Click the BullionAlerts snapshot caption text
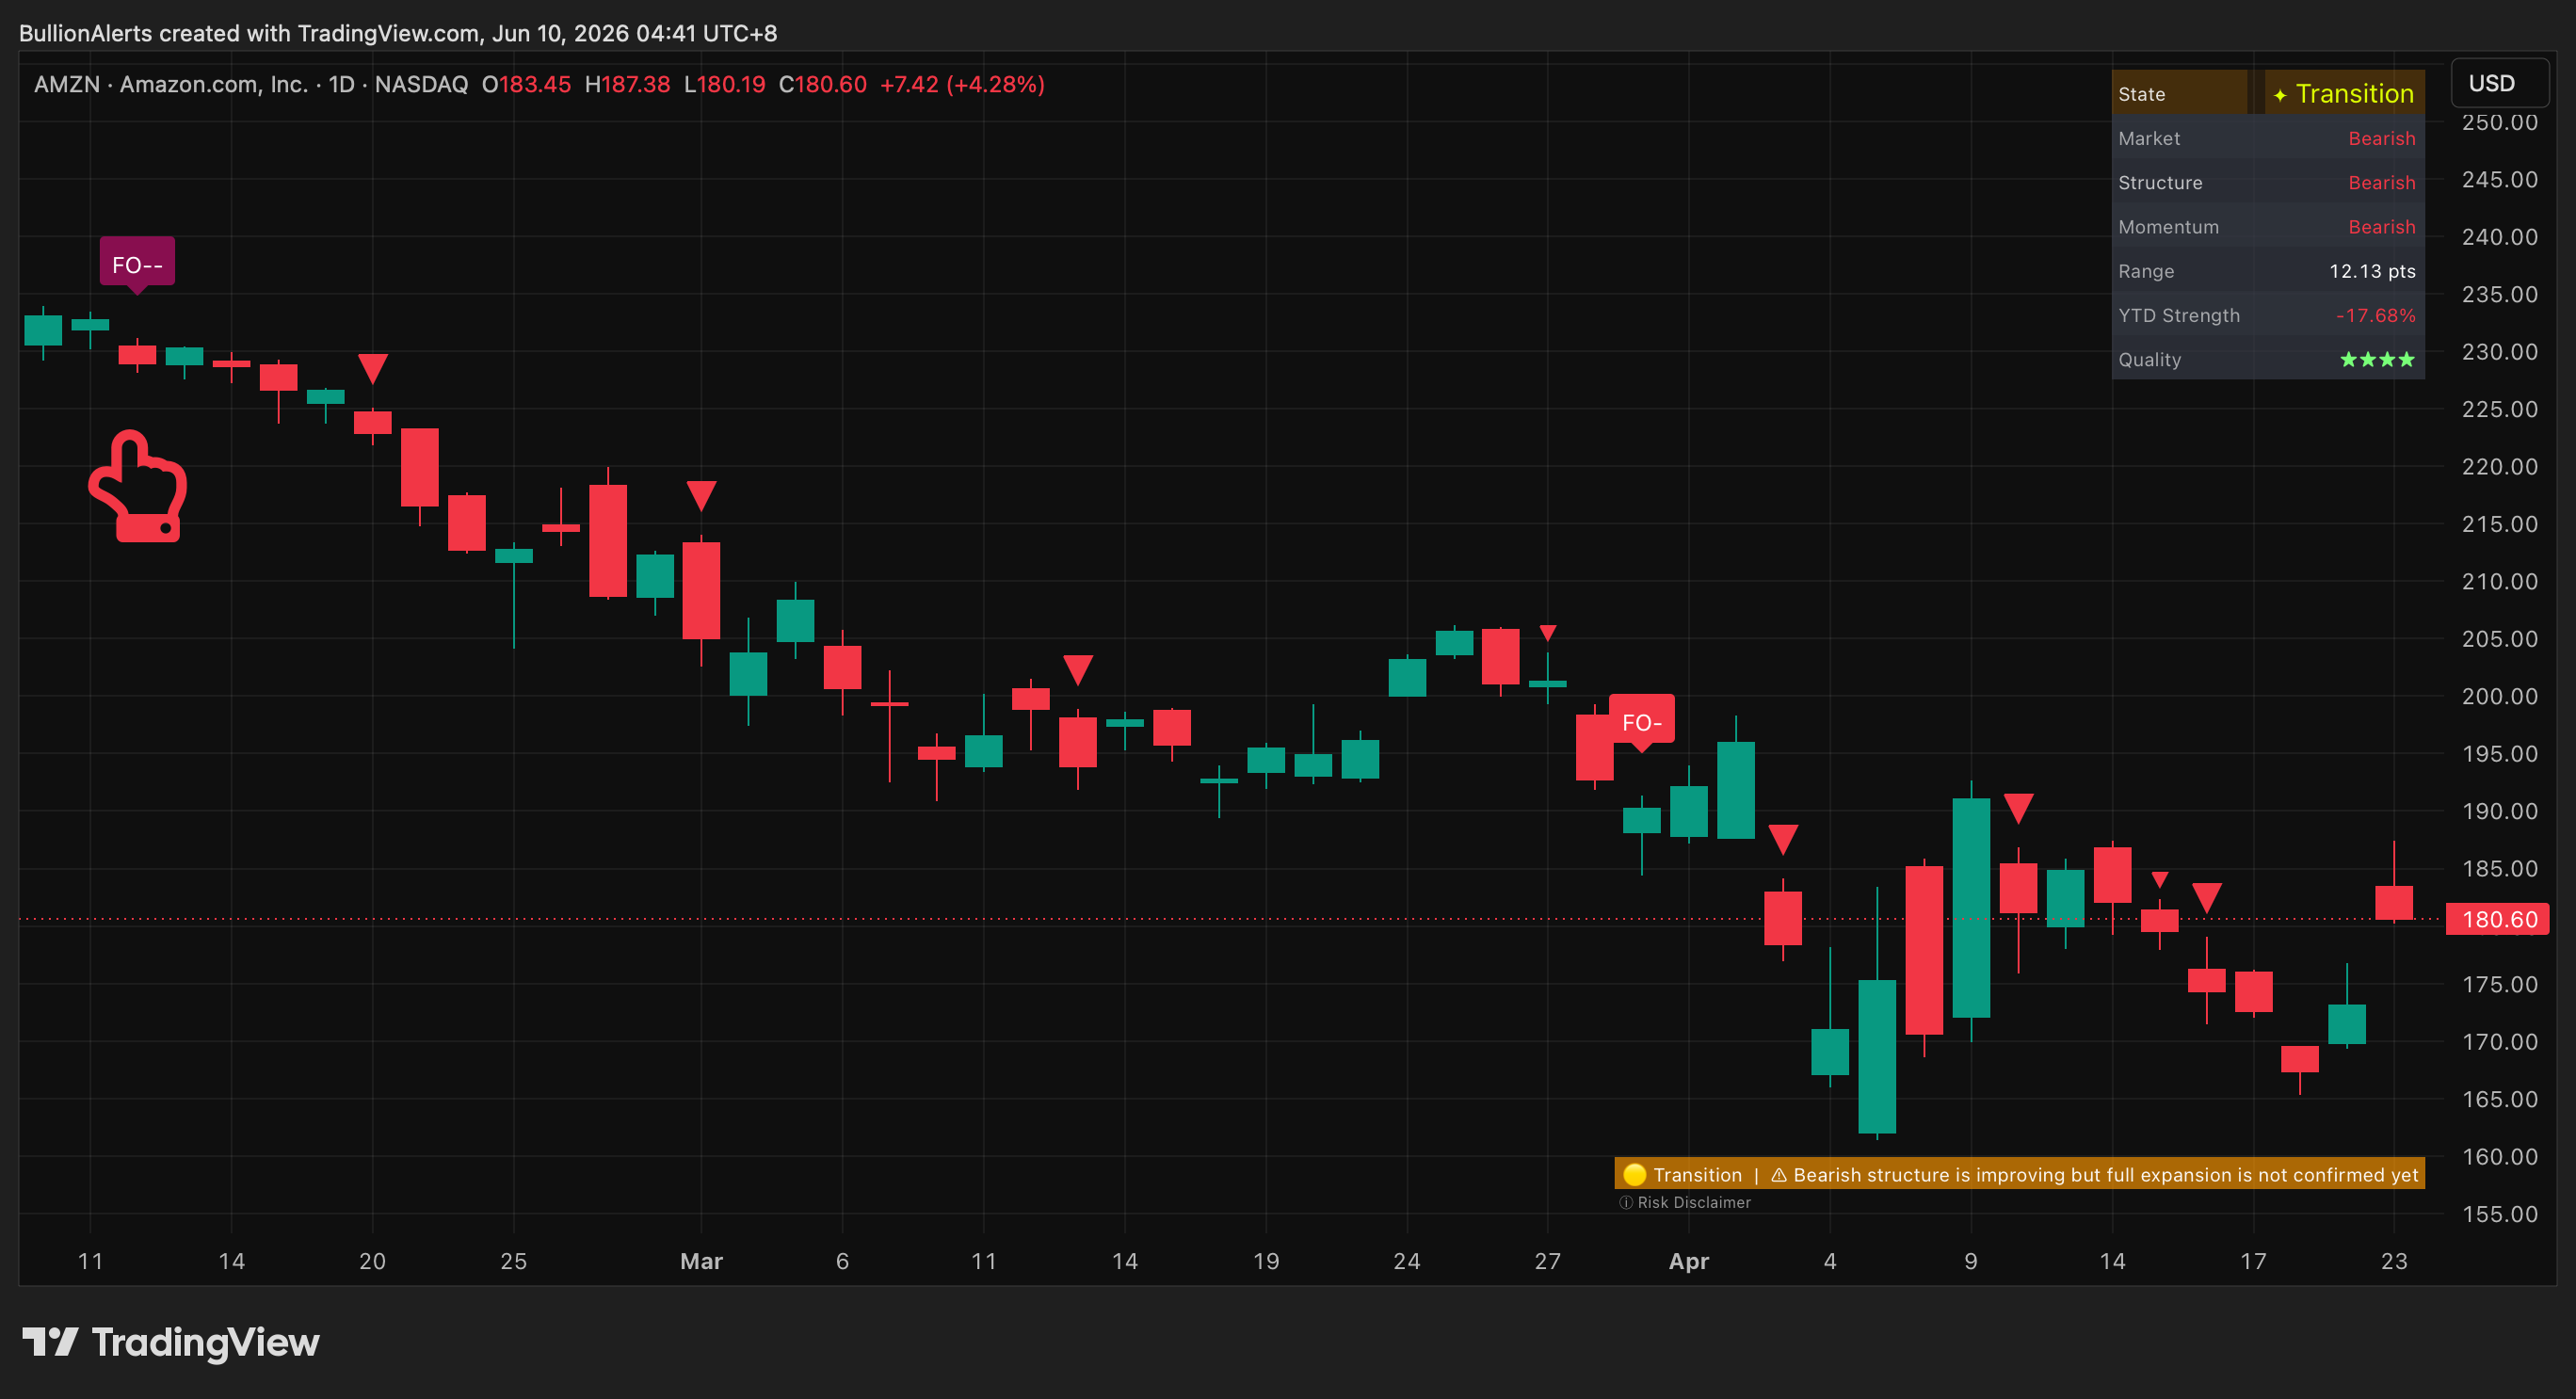Viewport: 2576px width, 1399px height. tap(398, 33)
